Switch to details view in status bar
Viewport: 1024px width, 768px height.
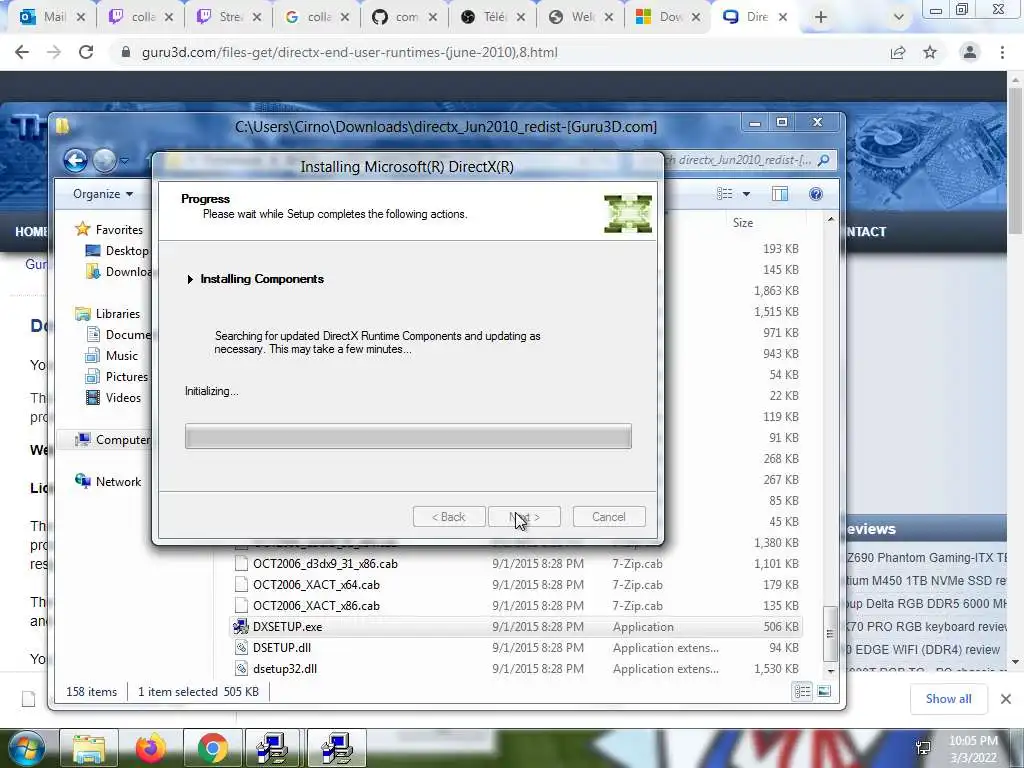pos(803,692)
